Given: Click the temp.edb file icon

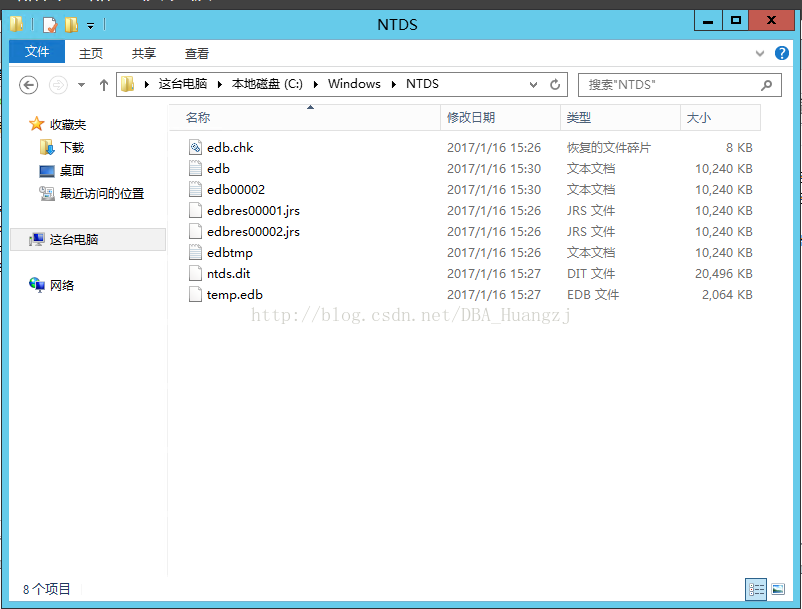Looking at the screenshot, I should (195, 295).
